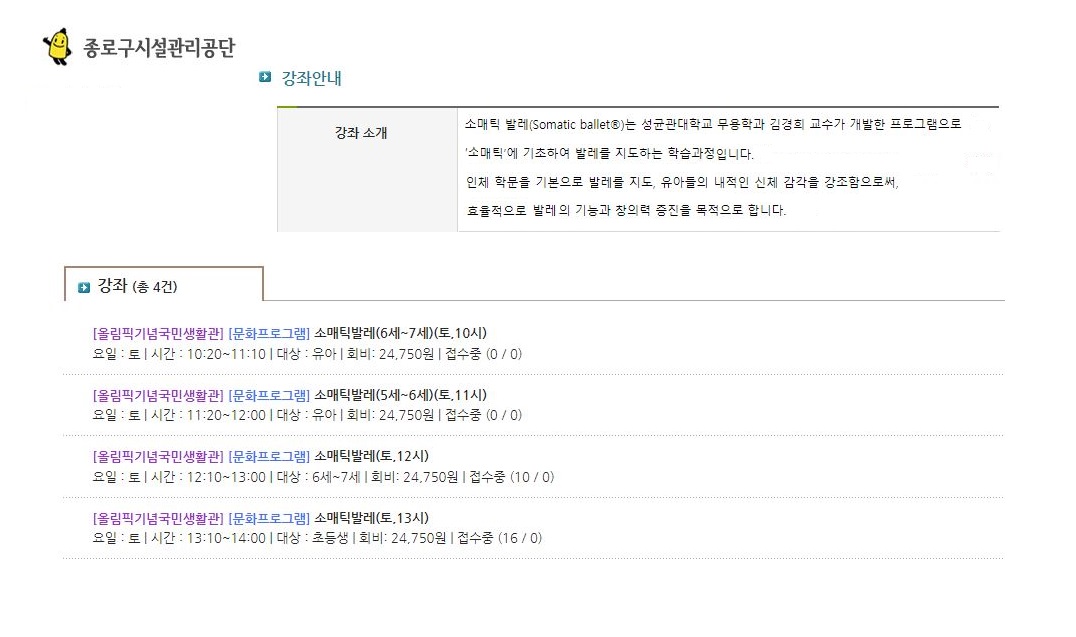Screen dimensions: 1076x637
Task: Click the Somatic ballet description text
Action: [x=712, y=125]
